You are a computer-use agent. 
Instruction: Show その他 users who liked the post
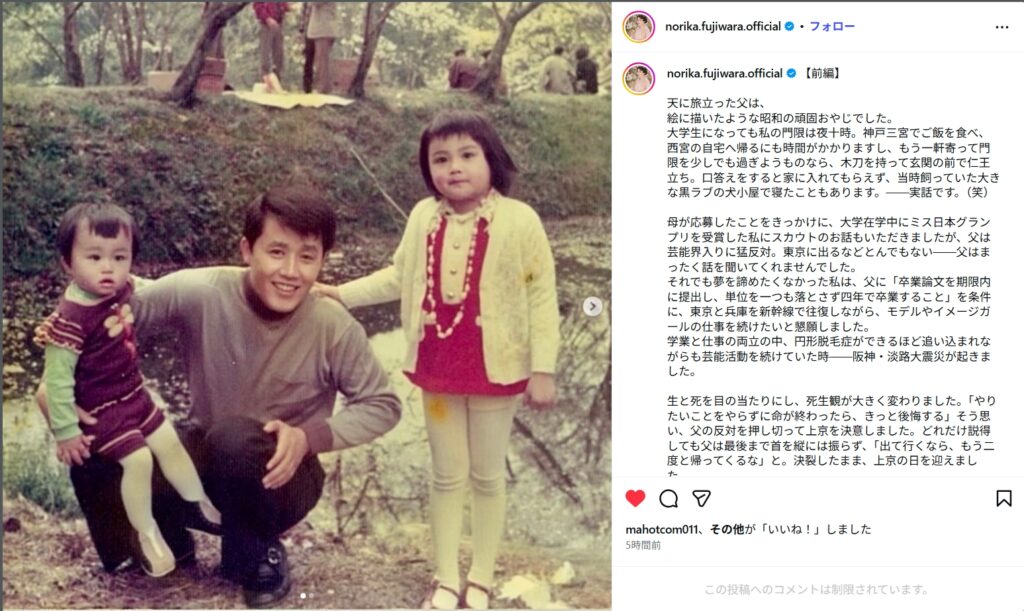727,529
